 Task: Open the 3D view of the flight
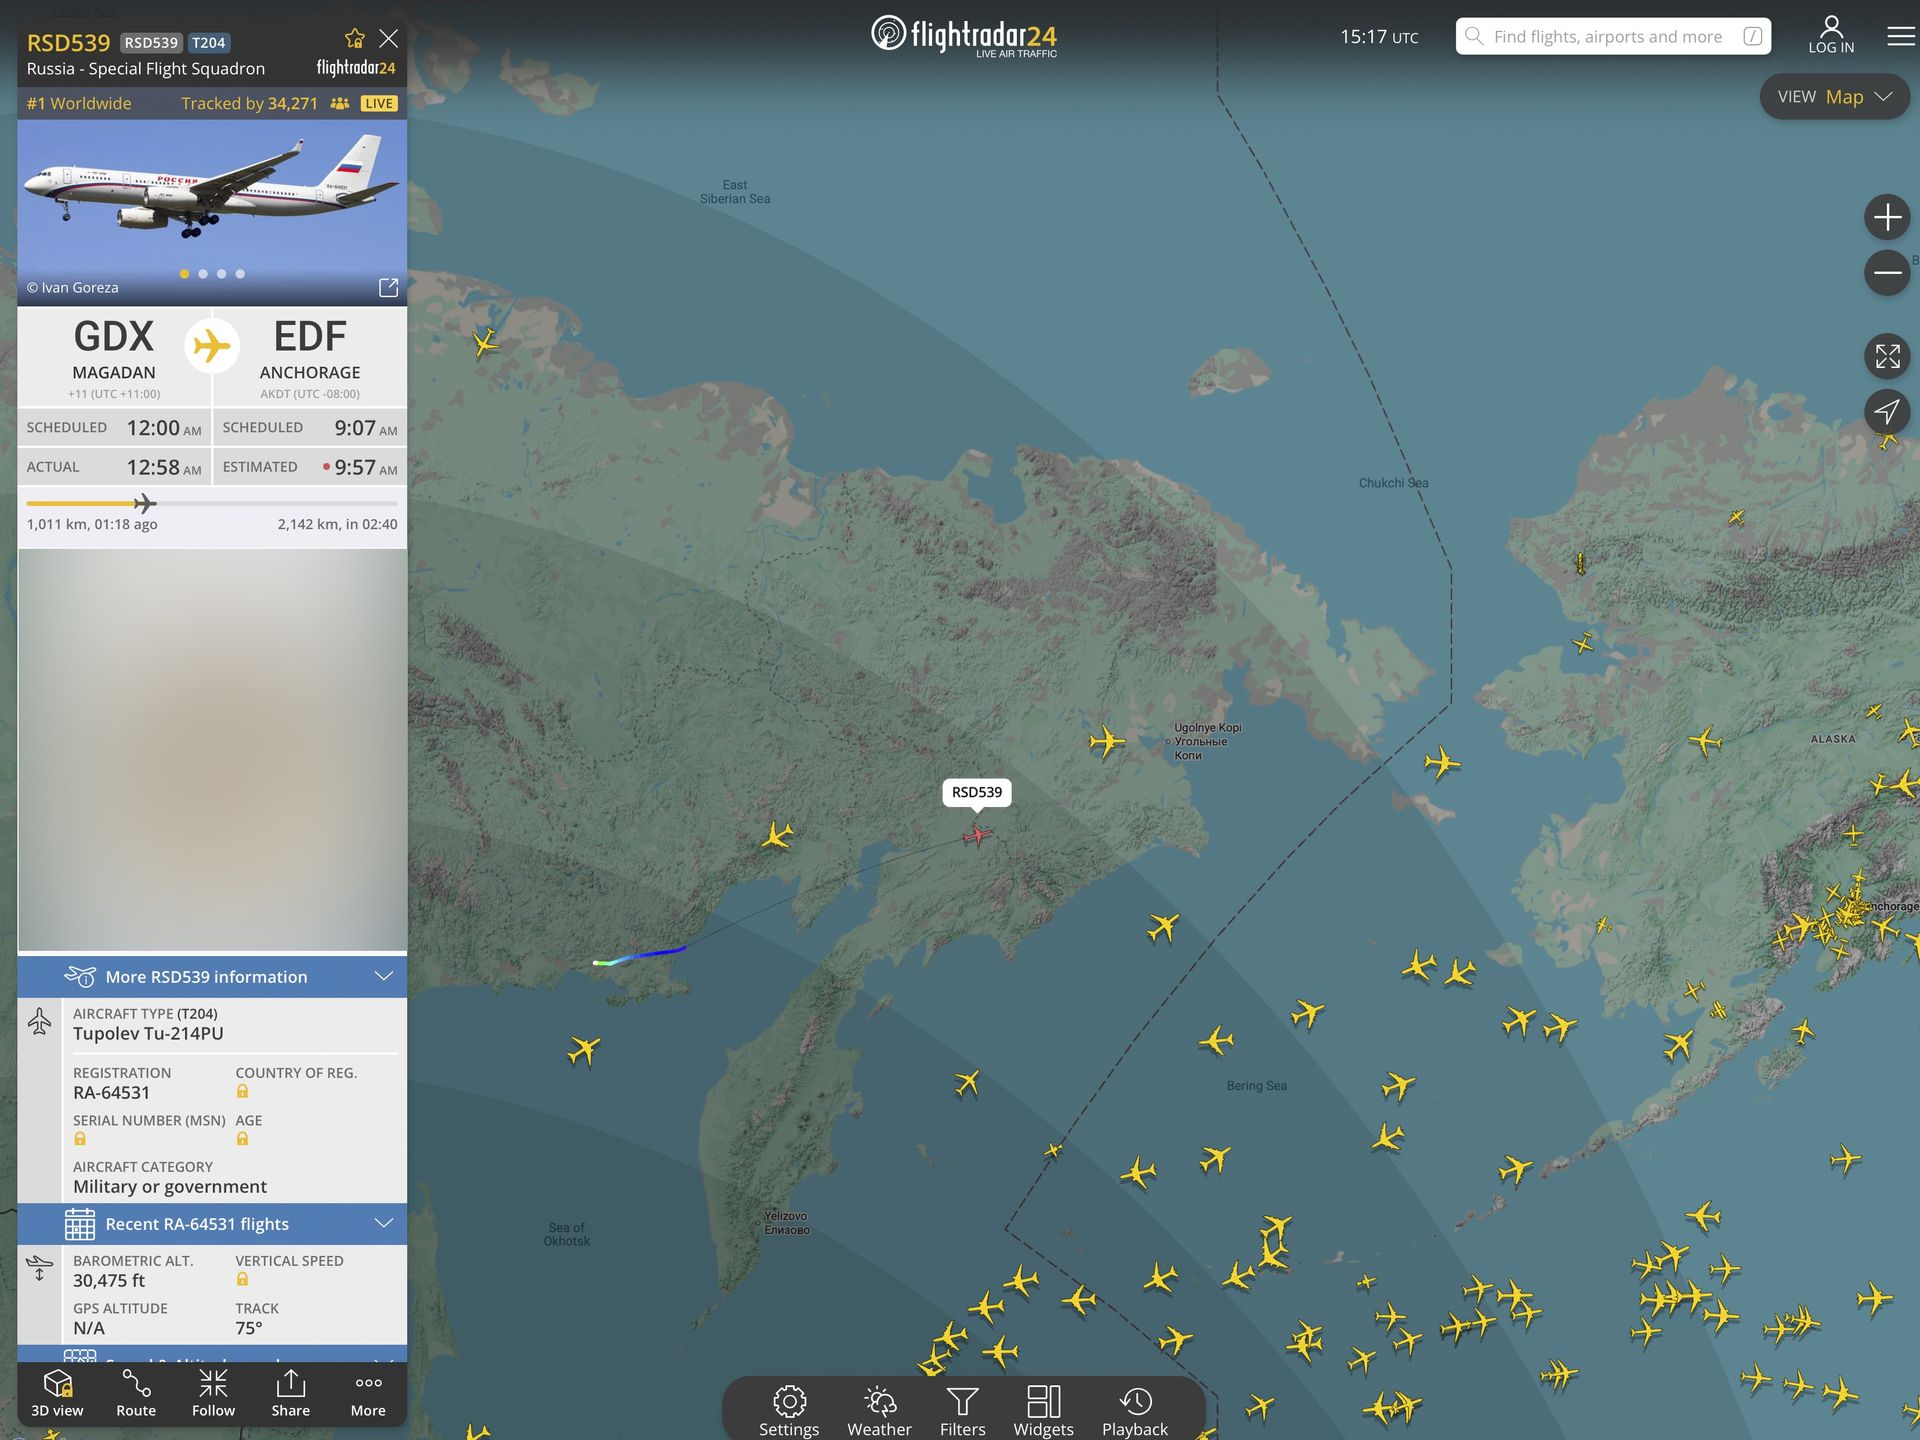57,1393
